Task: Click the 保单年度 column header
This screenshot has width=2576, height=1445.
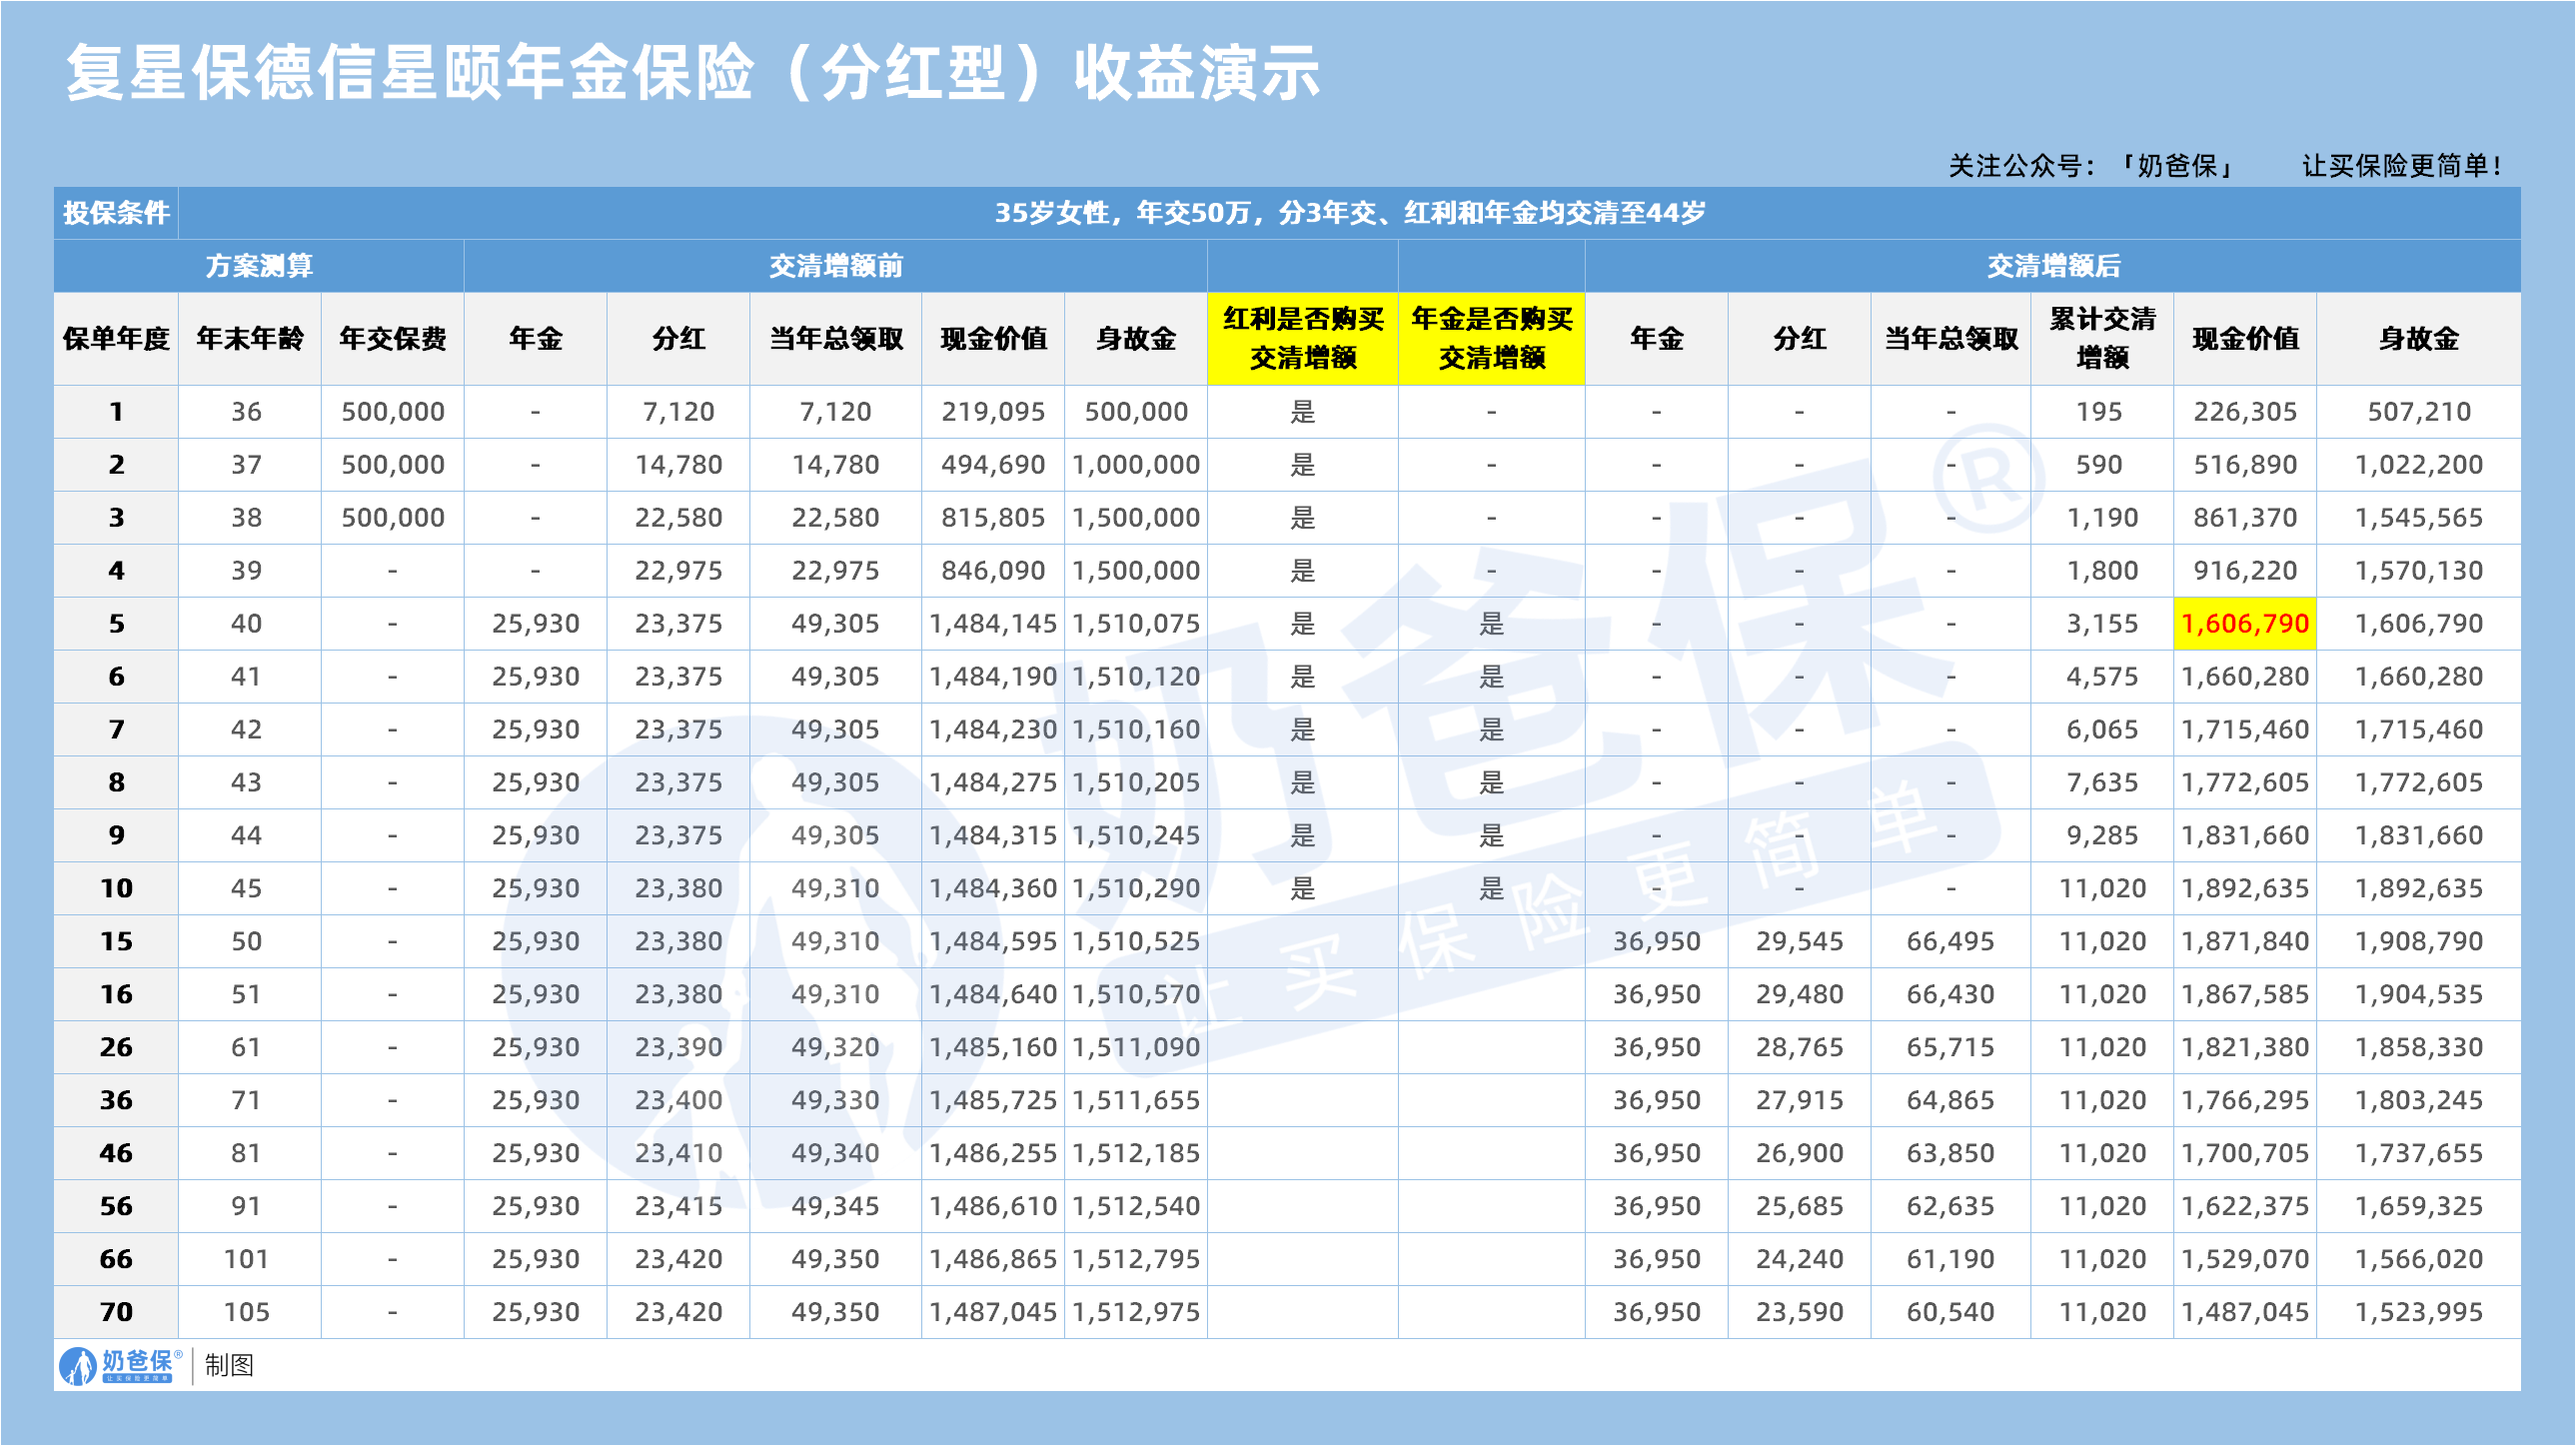Action: 116,339
